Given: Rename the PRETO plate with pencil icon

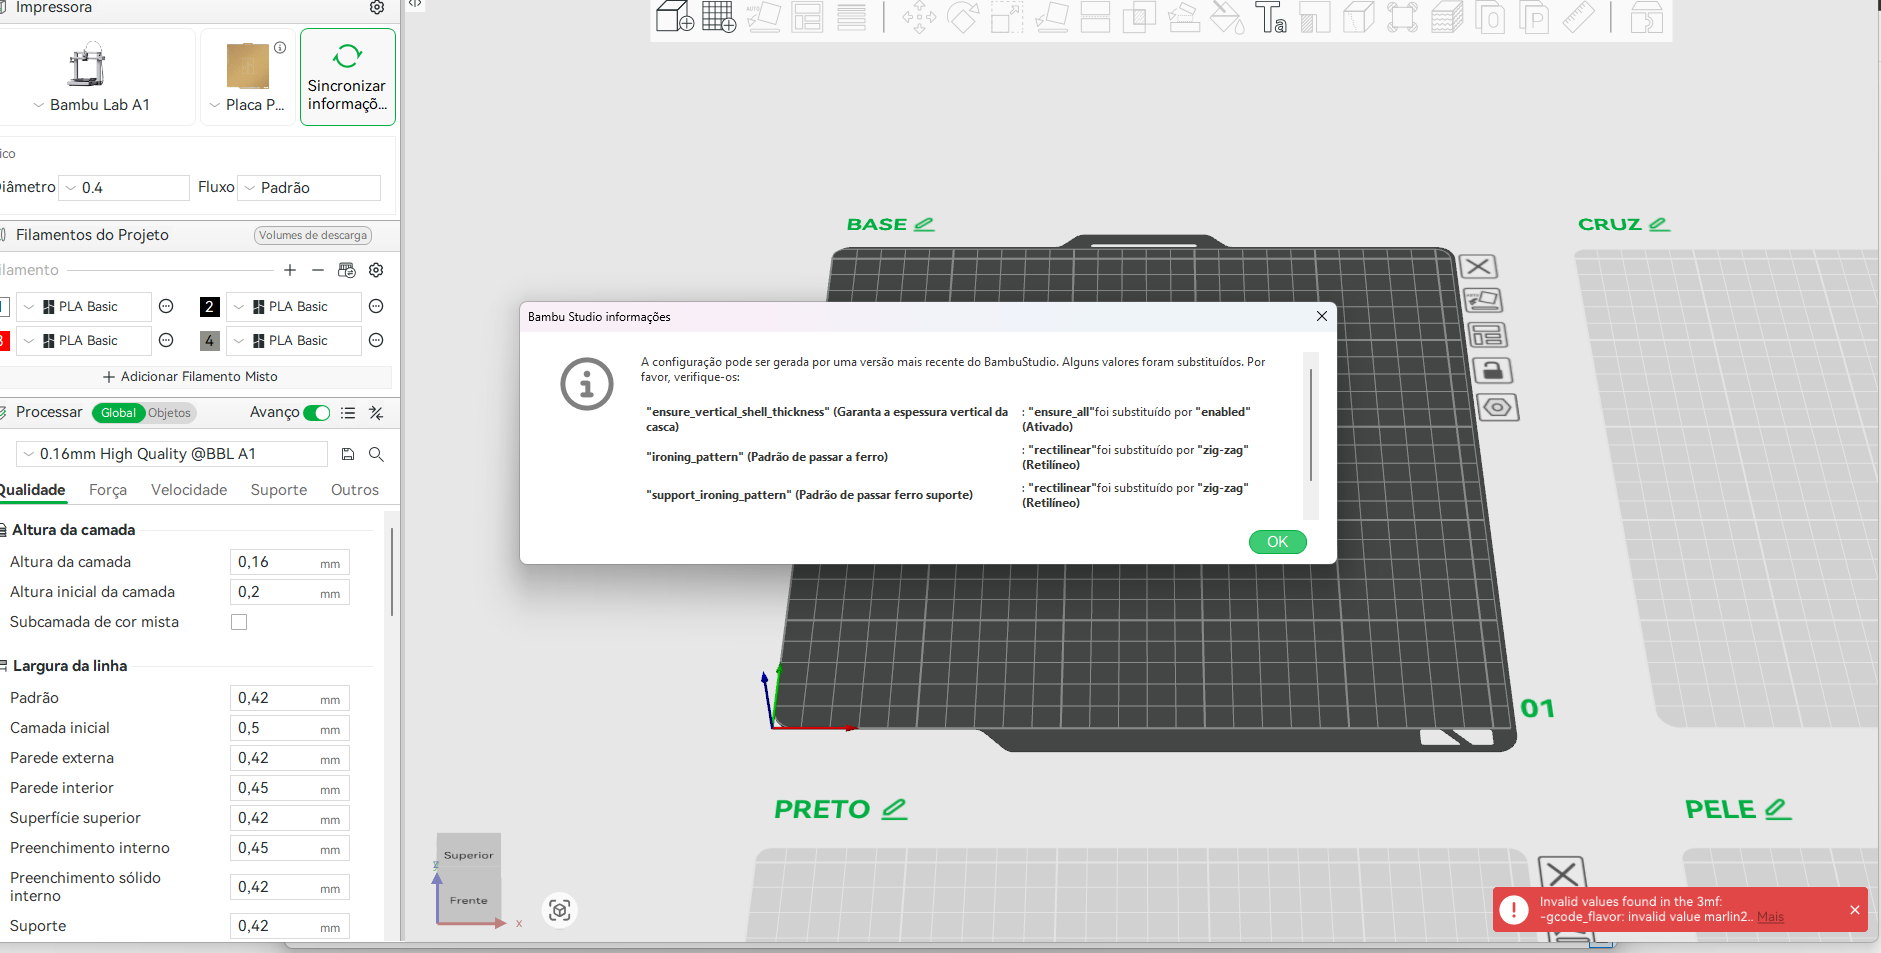Looking at the screenshot, I should tap(894, 808).
